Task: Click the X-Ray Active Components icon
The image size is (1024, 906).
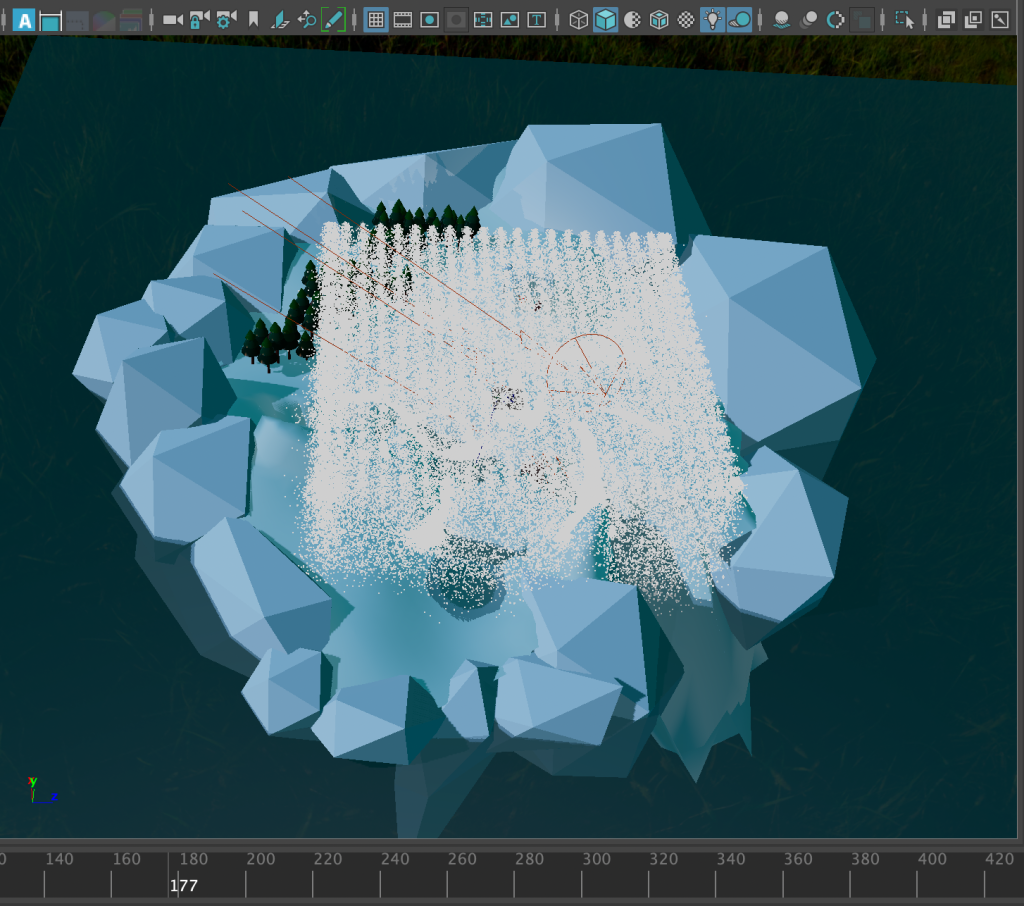Action: tap(973, 20)
